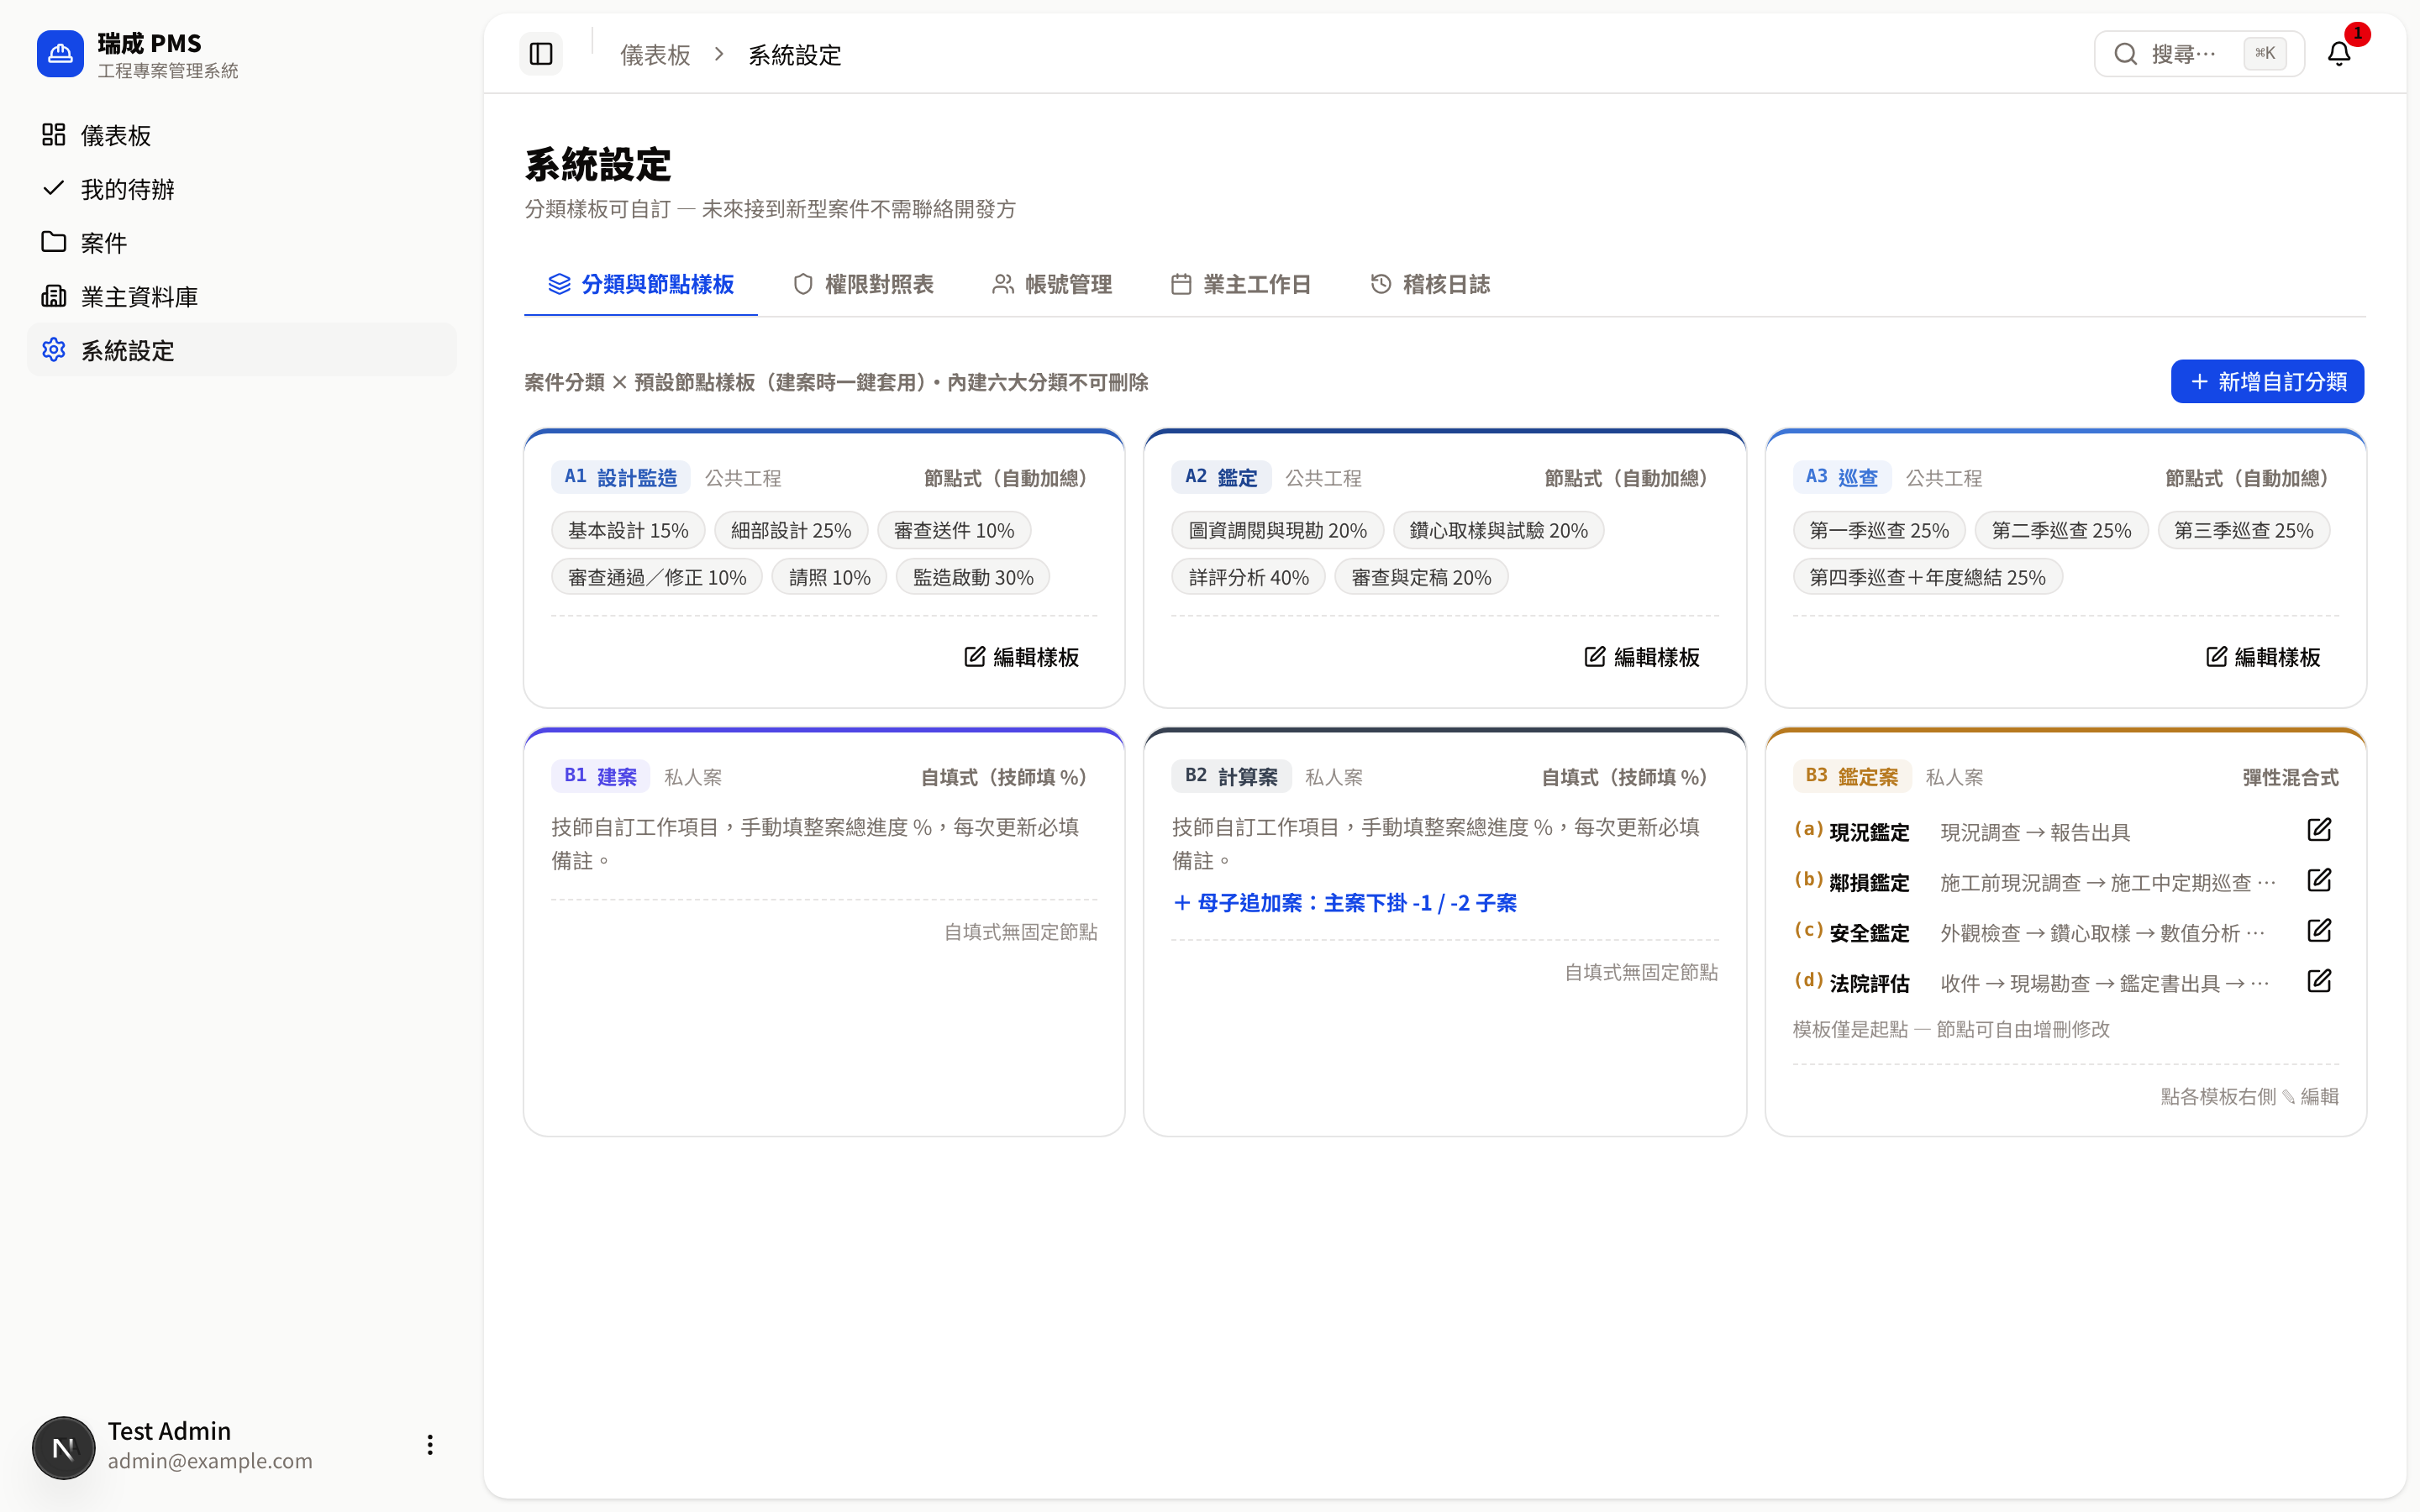Click the 審查通過／修正 10% chip
Image resolution: width=2420 pixels, height=1512 pixels.
coord(657,577)
